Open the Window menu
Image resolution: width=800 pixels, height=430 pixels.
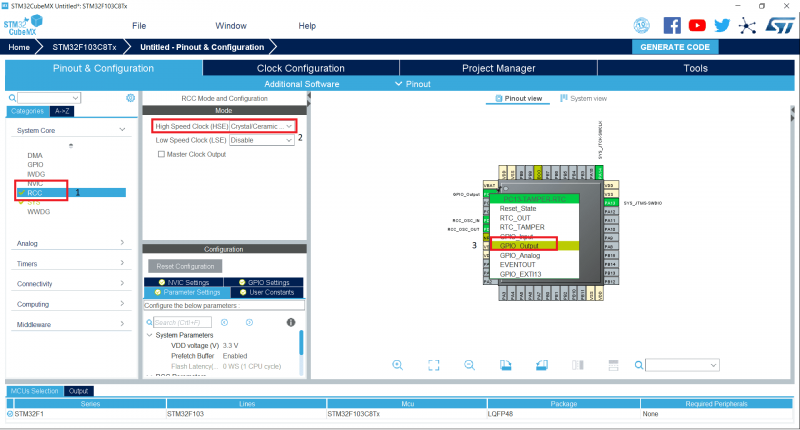(x=231, y=26)
